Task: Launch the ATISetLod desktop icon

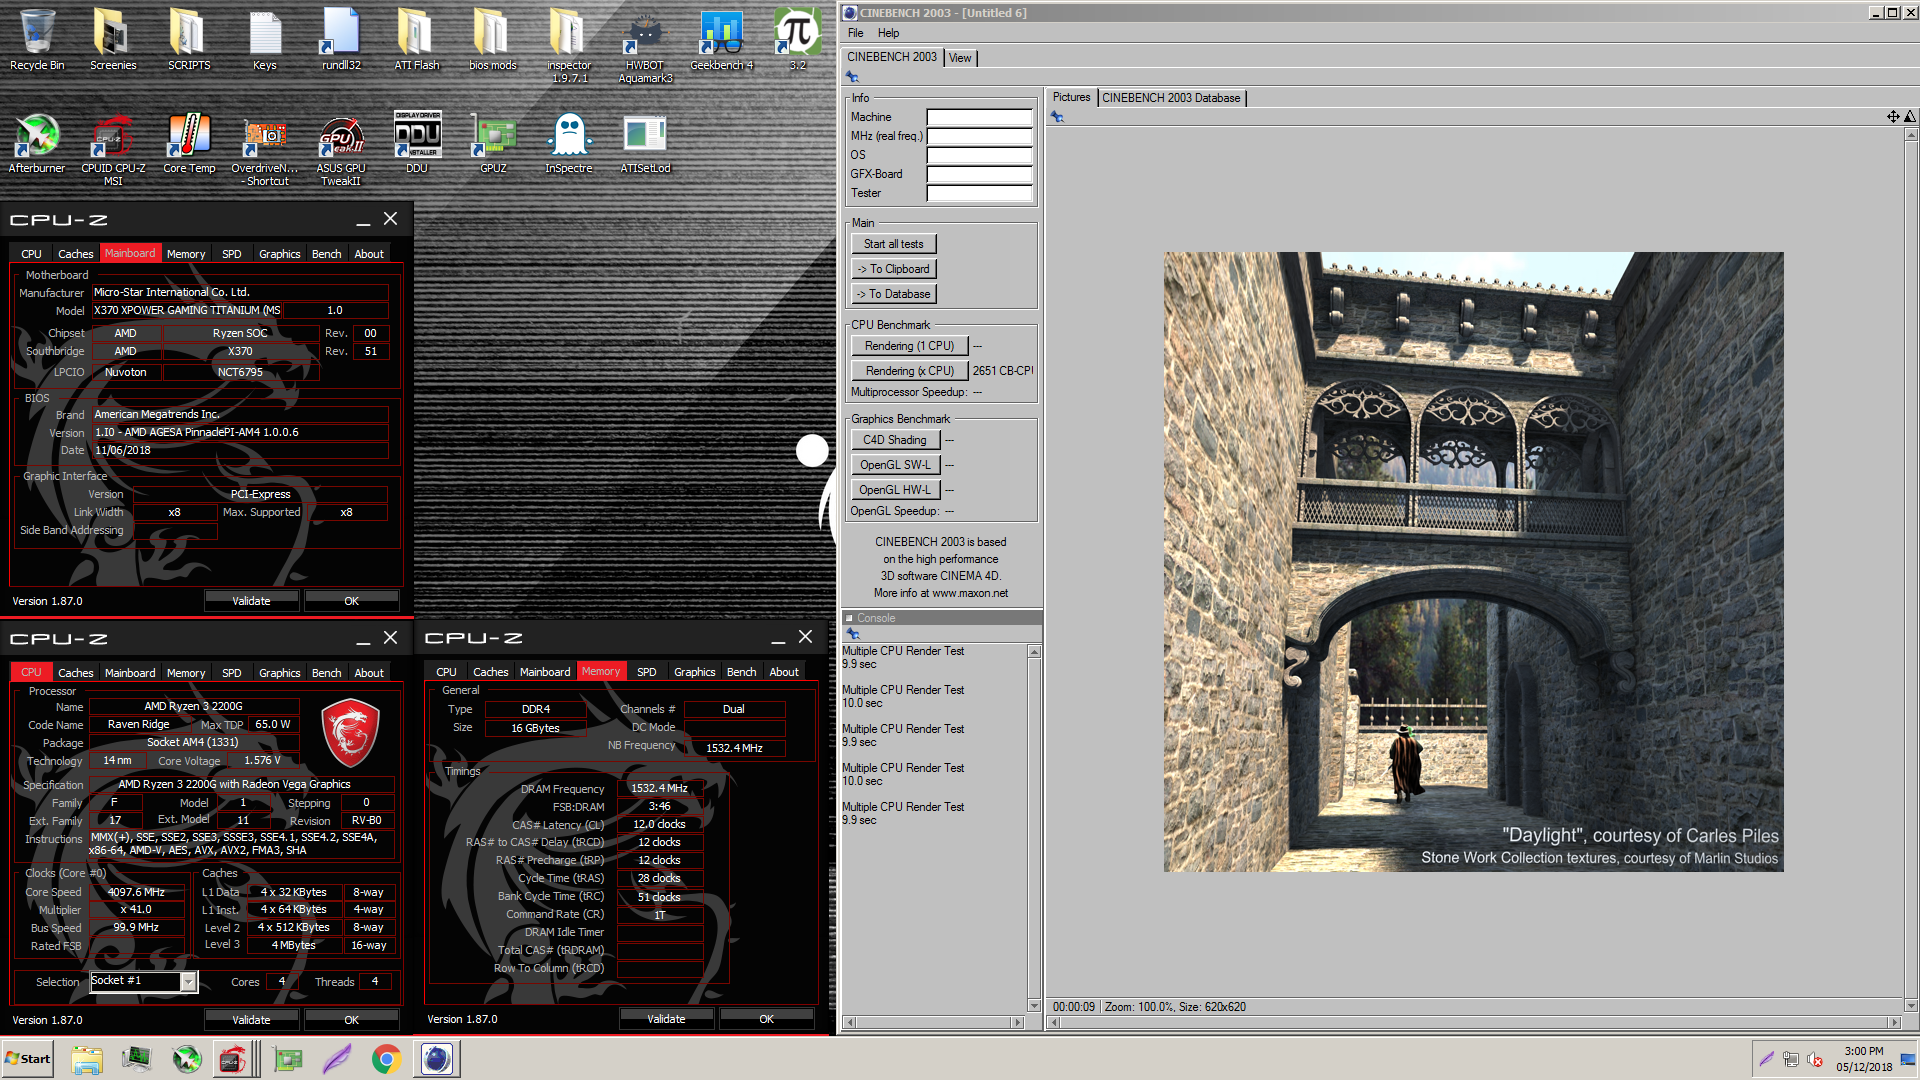Action: [645, 142]
